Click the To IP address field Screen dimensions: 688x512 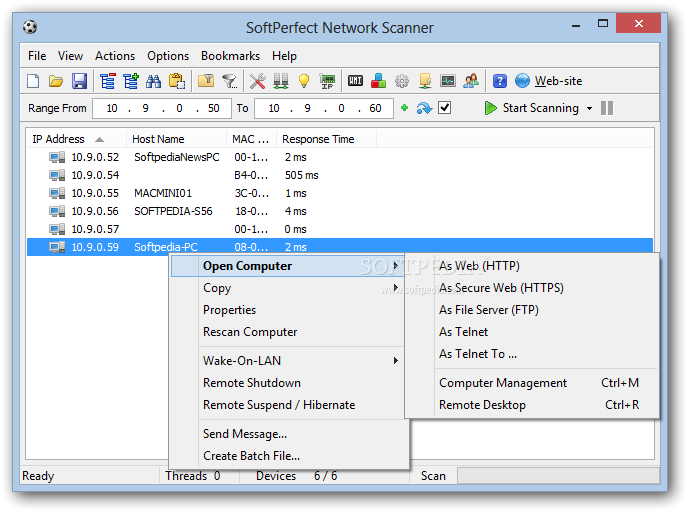(323, 108)
